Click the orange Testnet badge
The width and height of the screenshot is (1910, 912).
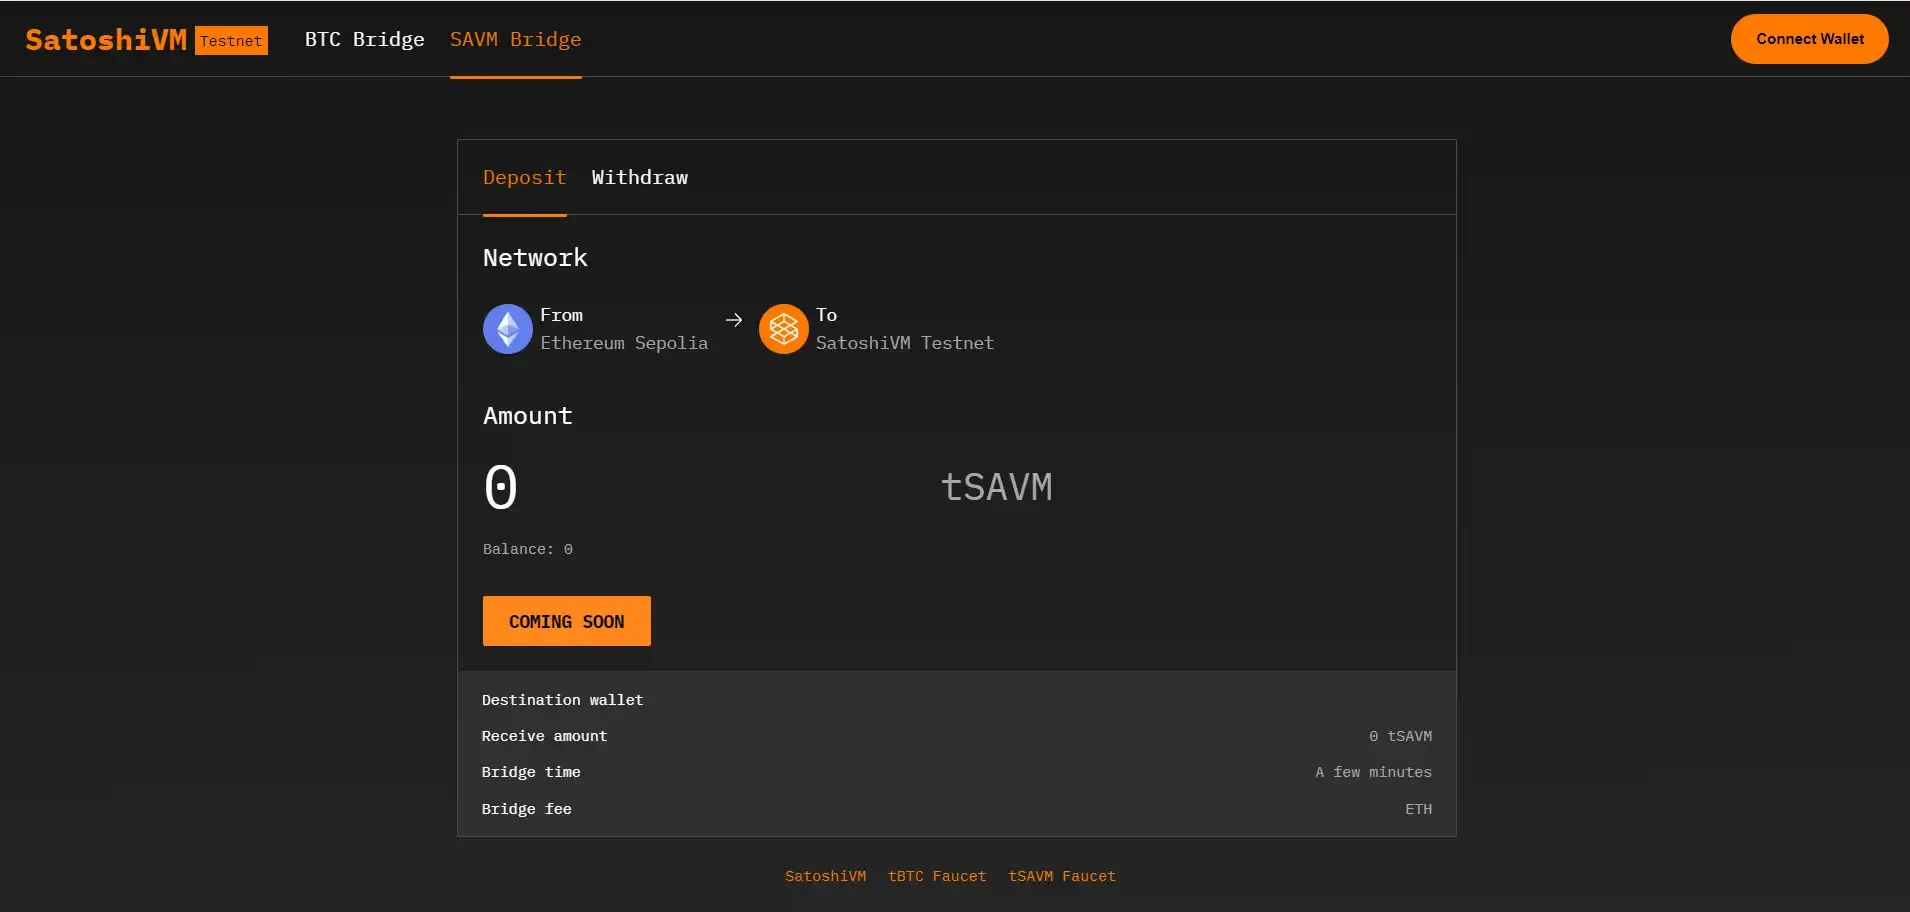pyautogui.click(x=231, y=41)
